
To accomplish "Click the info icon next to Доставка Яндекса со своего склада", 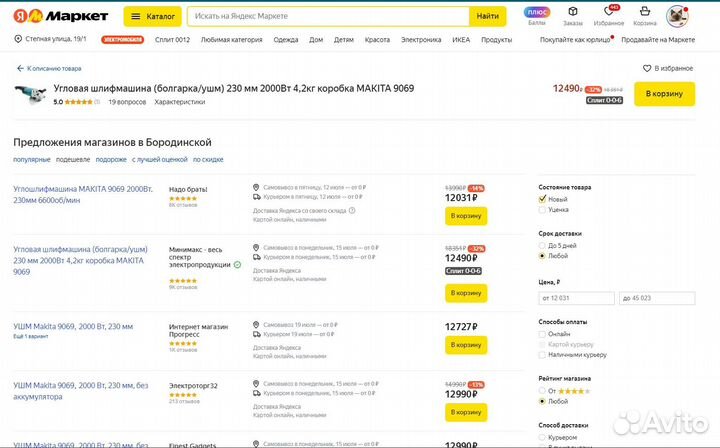I will (x=352, y=211).
